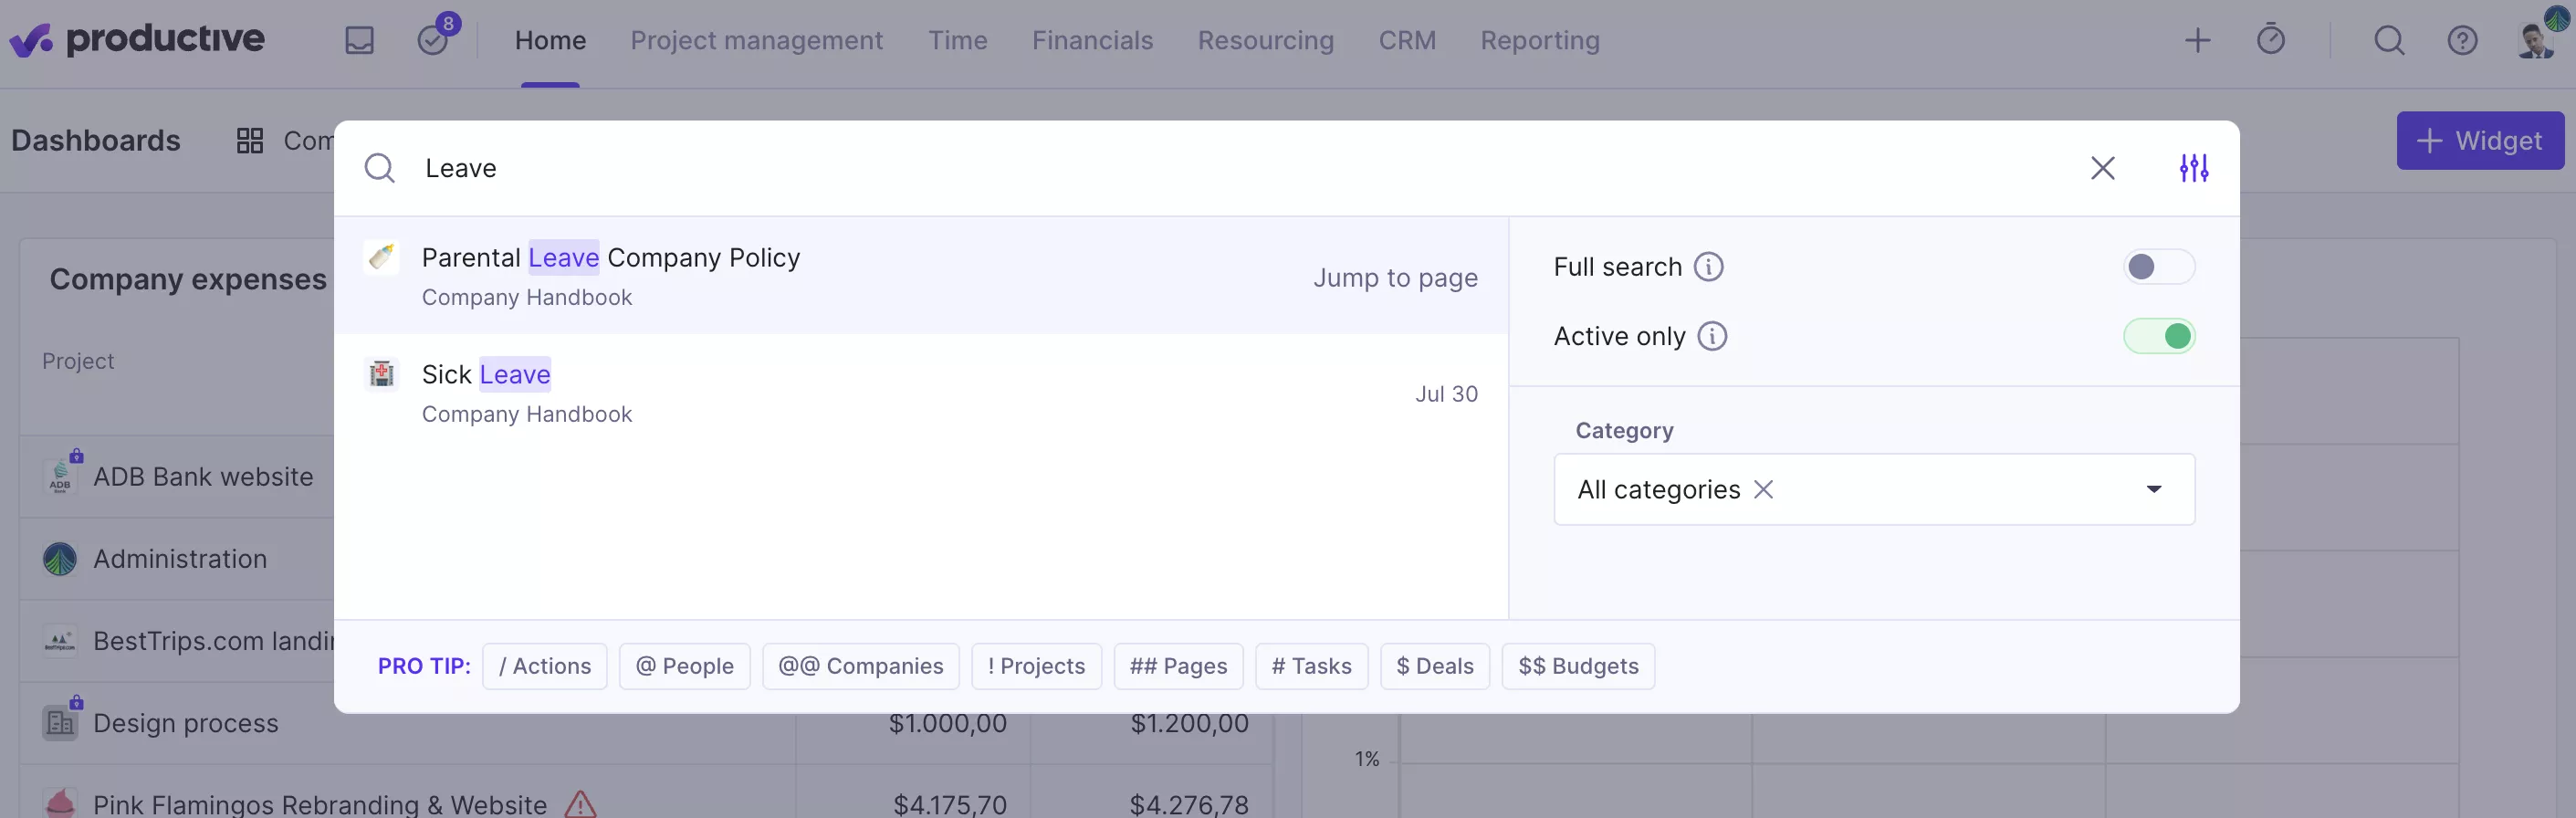Viewport: 2576px width, 818px height.
Task: Go to the Home tab
Action: (550, 40)
